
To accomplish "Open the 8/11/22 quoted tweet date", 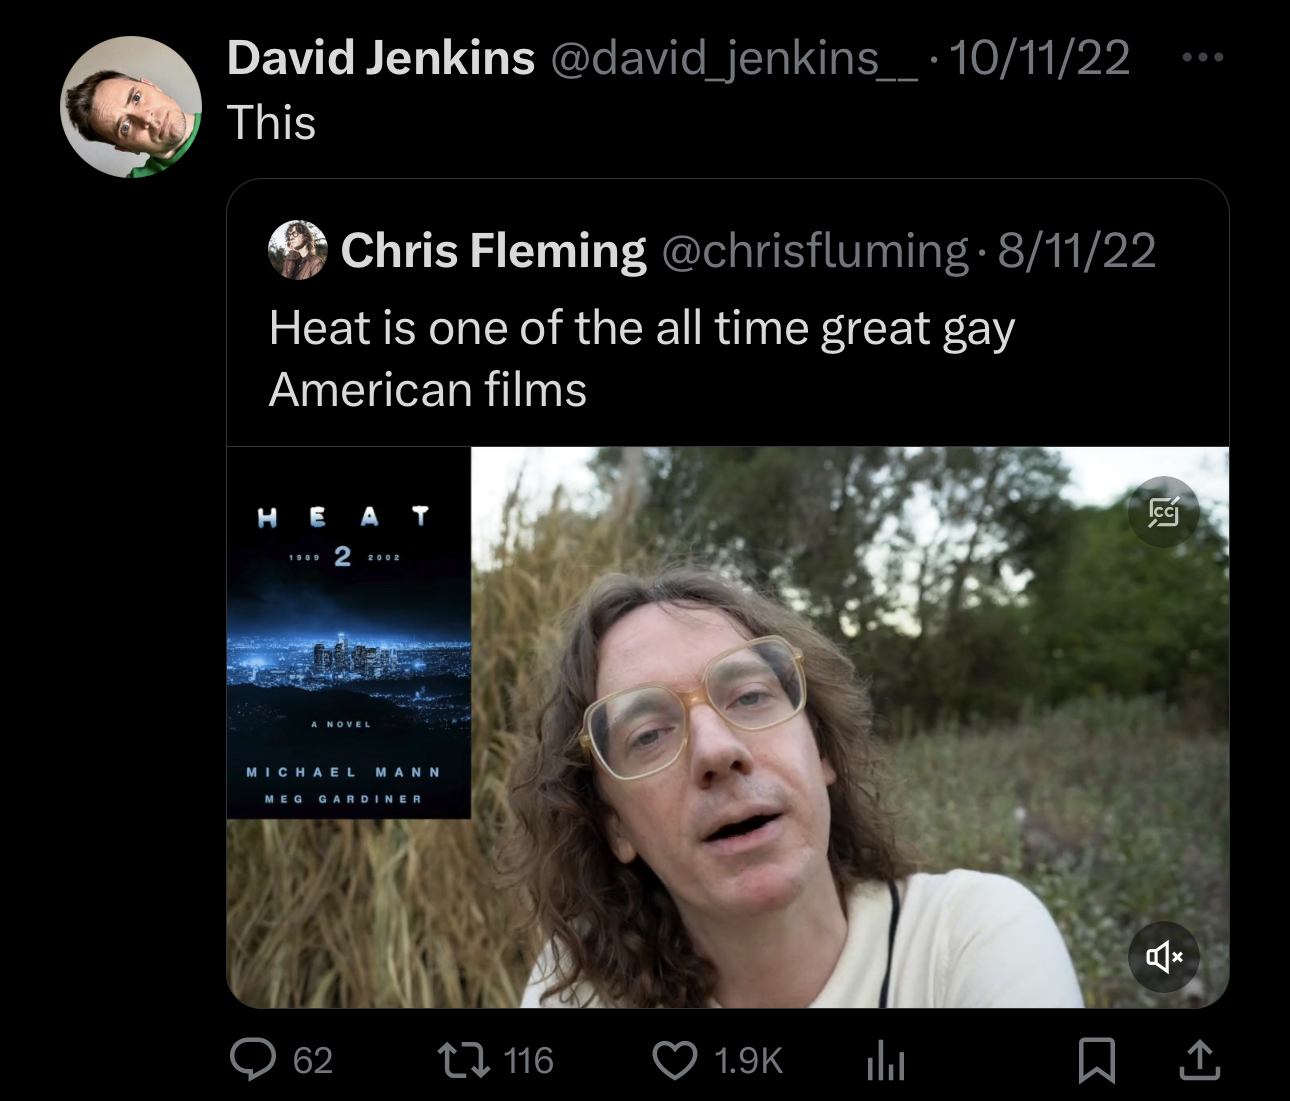I will click(1077, 250).
